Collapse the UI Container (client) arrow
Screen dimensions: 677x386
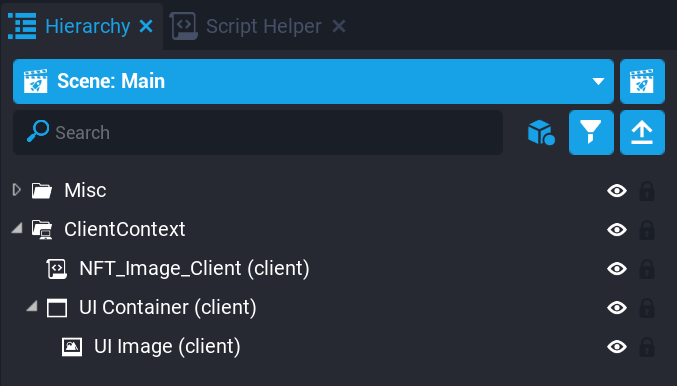(32, 306)
